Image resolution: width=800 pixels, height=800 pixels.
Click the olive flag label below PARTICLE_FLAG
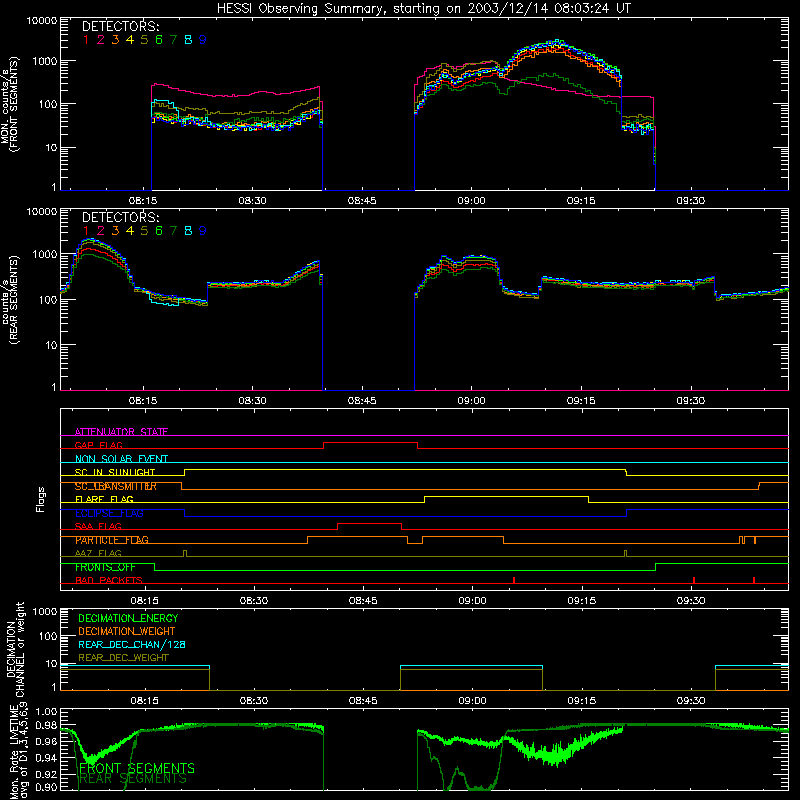tap(98, 553)
